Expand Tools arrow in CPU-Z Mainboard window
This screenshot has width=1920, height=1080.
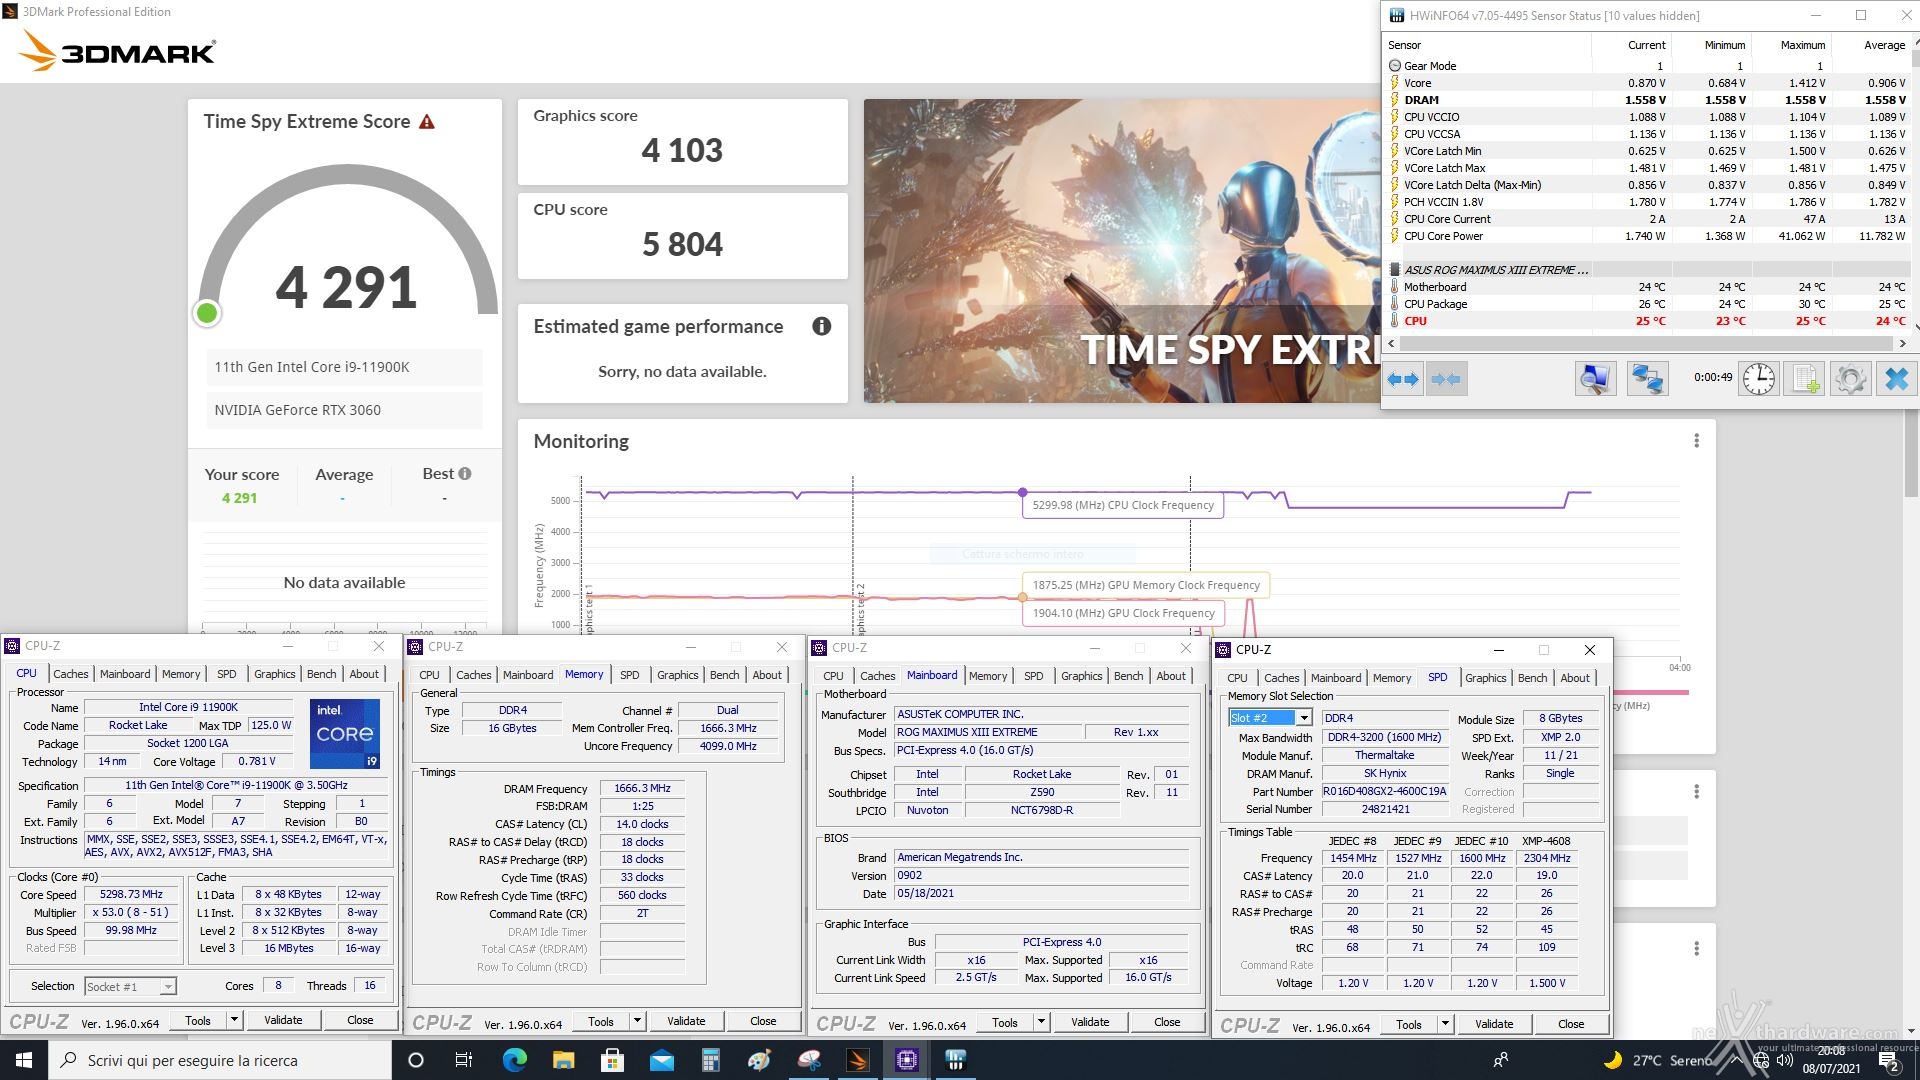[x=1041, y=1022]
